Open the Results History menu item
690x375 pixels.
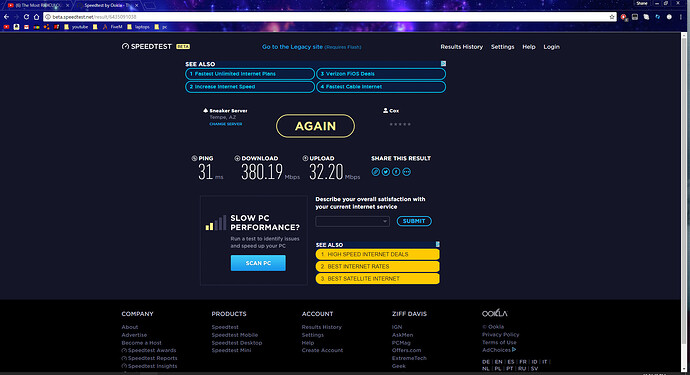tap(462, 47)
